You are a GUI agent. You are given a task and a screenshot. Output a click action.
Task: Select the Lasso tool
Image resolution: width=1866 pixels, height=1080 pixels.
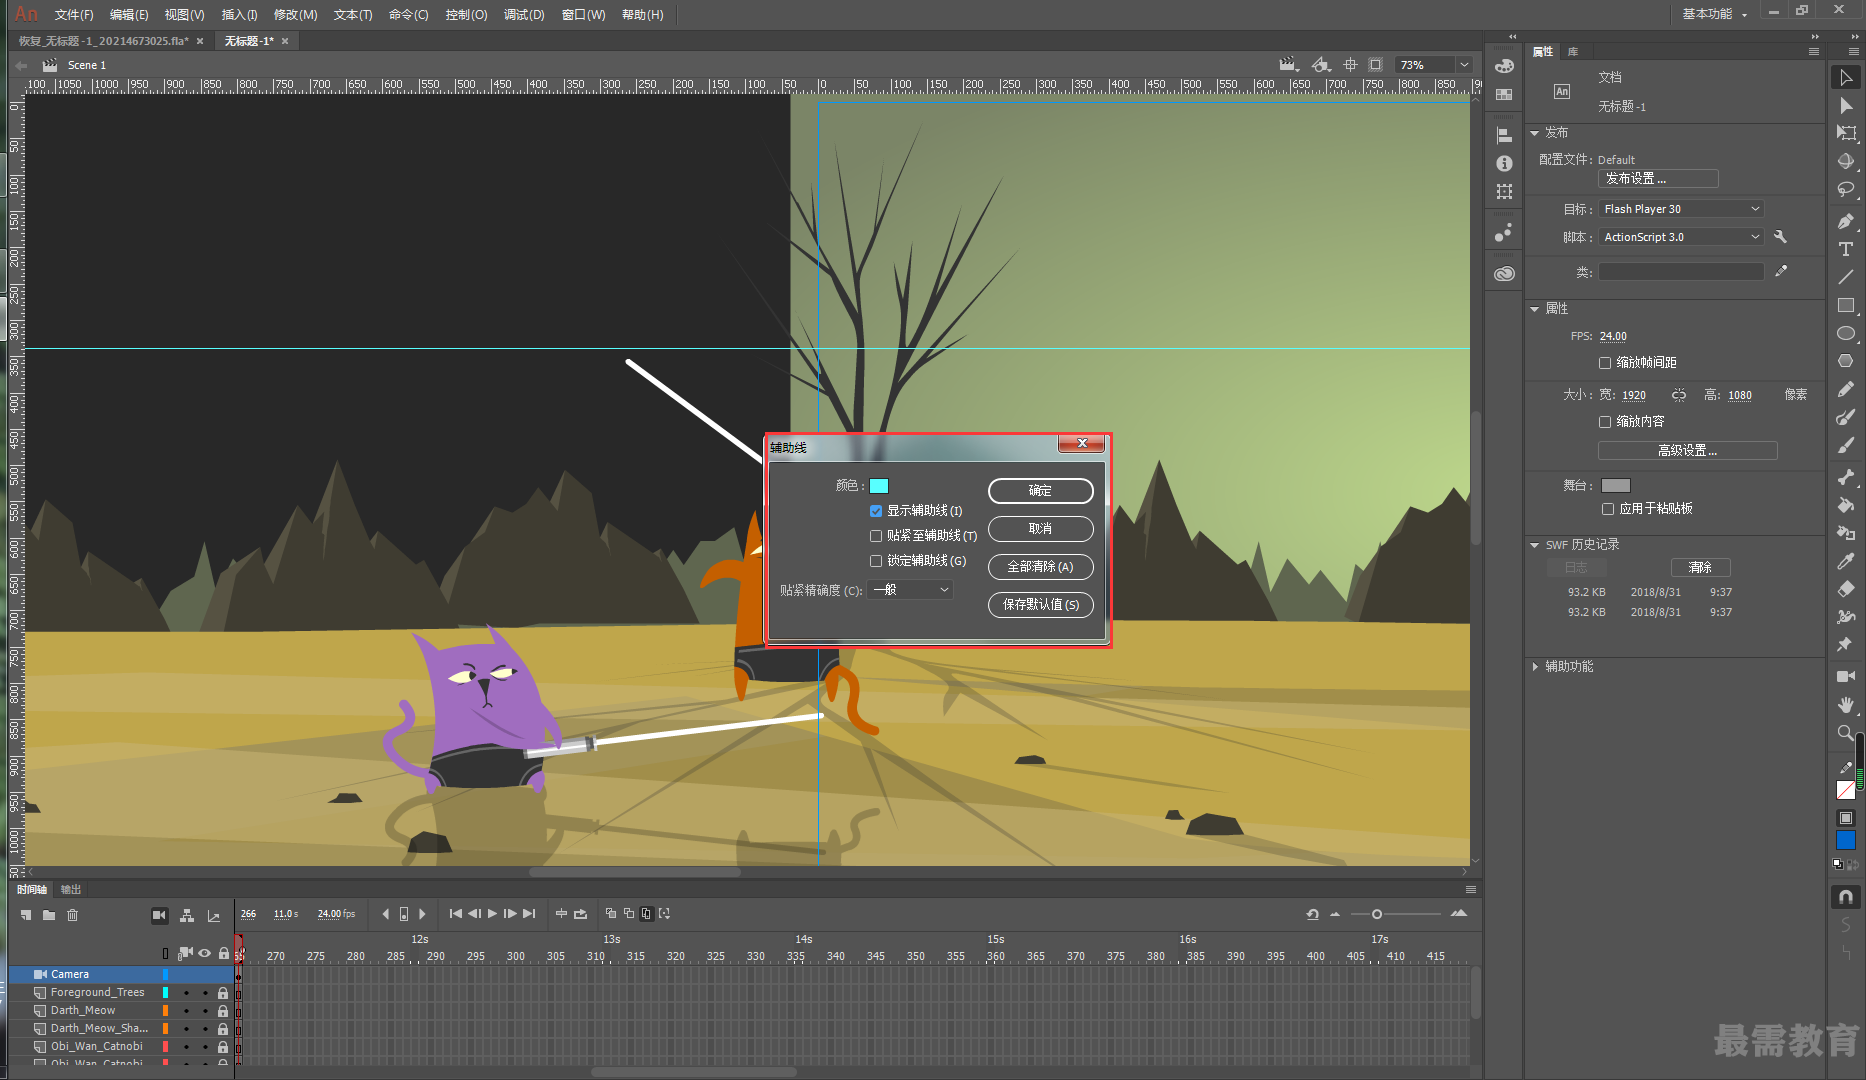pos(1846,189)
